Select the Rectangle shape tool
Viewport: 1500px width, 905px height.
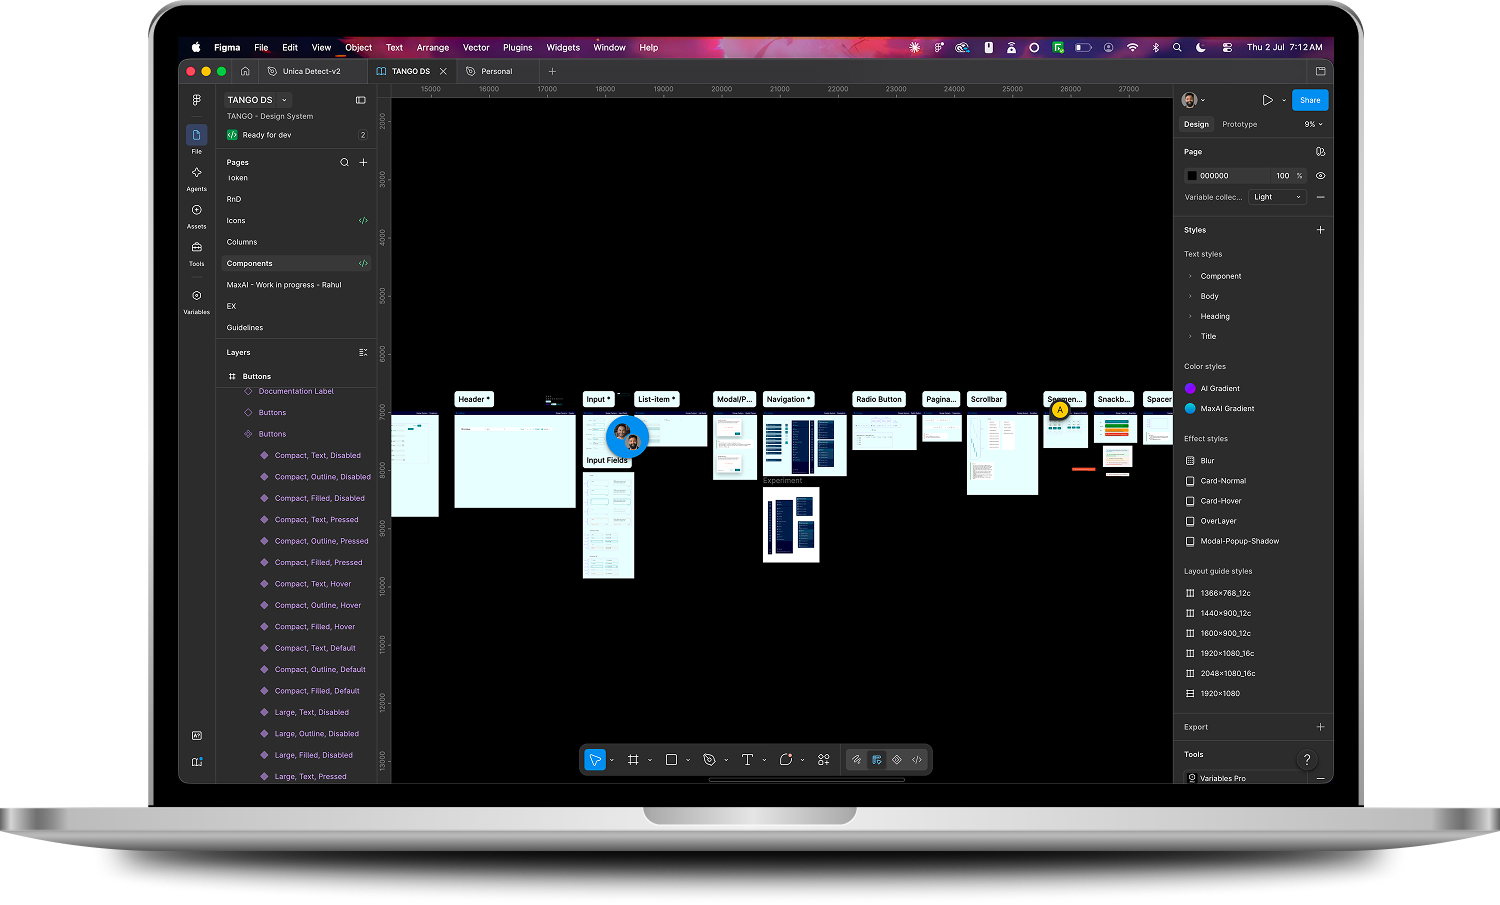click(x=671, y=760)
